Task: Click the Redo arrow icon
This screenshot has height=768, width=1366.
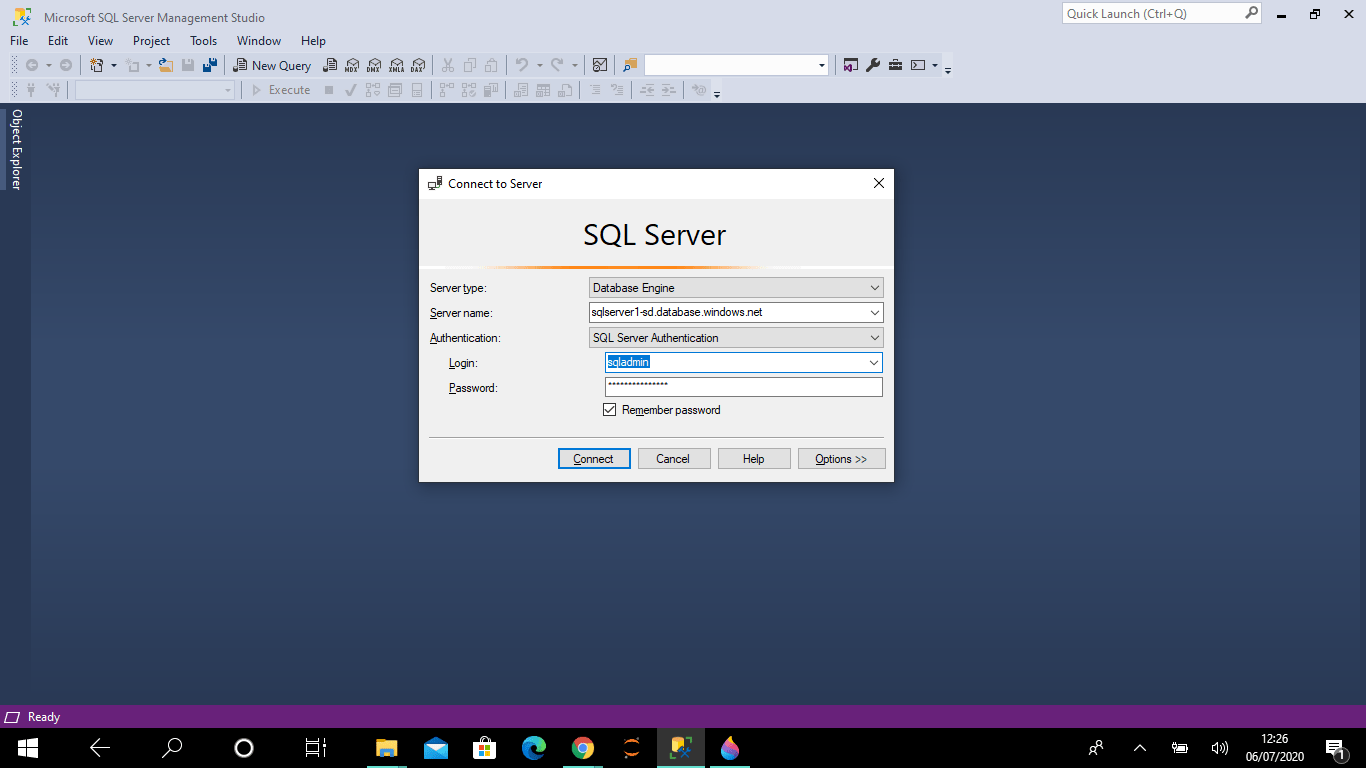Action: [558, 65]
